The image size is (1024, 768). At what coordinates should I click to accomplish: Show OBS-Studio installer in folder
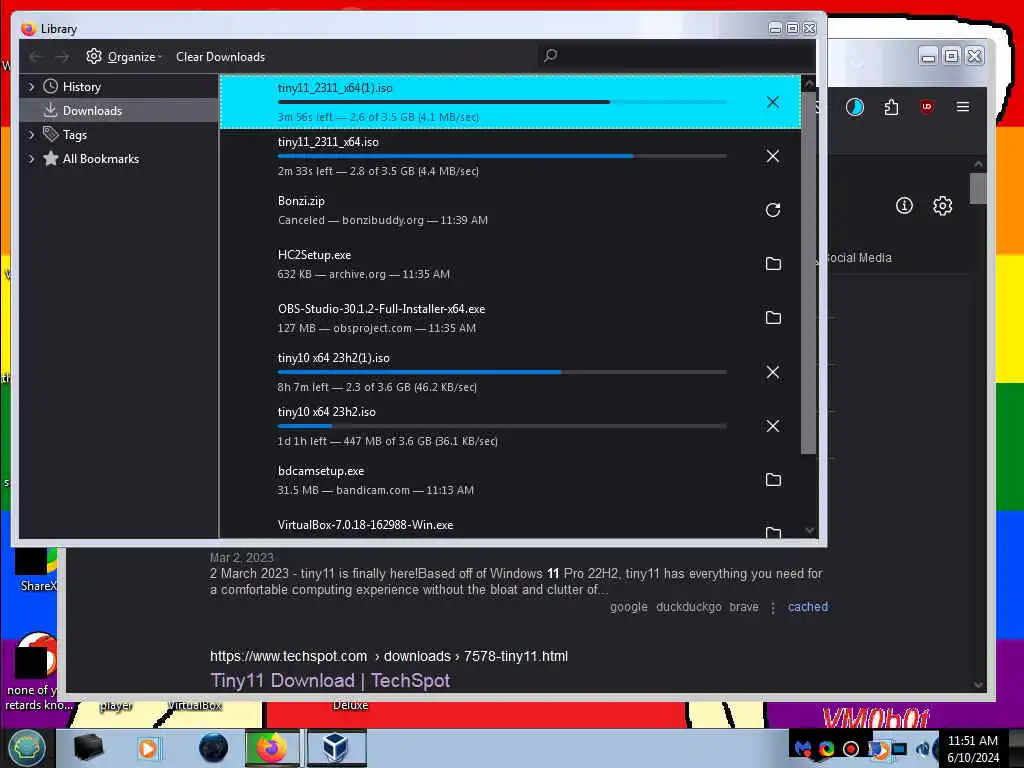(x=773, y=317)
